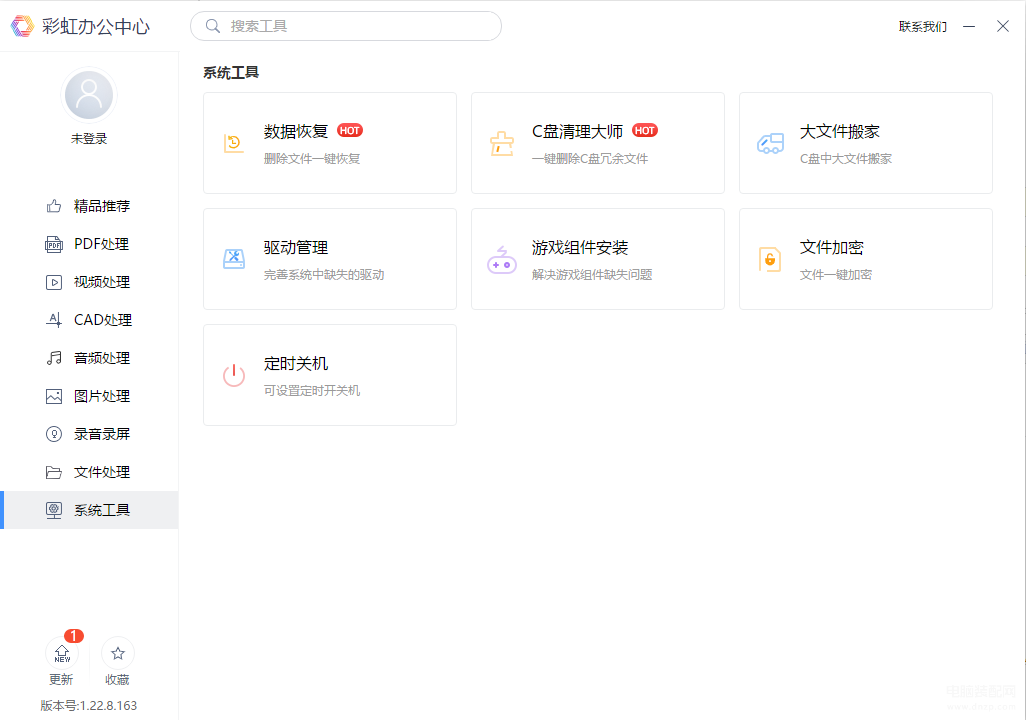
Task: Open the 文件加密 tool title
Action: pyautogui.click(x=832, y=247)
